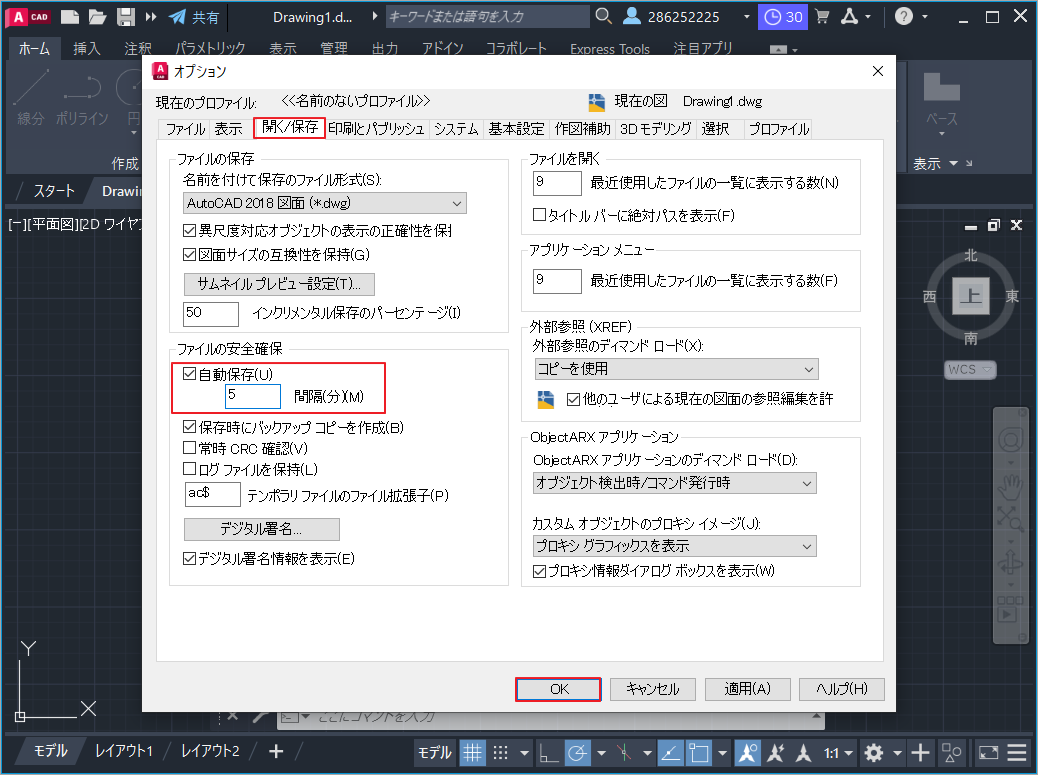Enable the ログ ファイルを保持(L) checkbox

190,468
